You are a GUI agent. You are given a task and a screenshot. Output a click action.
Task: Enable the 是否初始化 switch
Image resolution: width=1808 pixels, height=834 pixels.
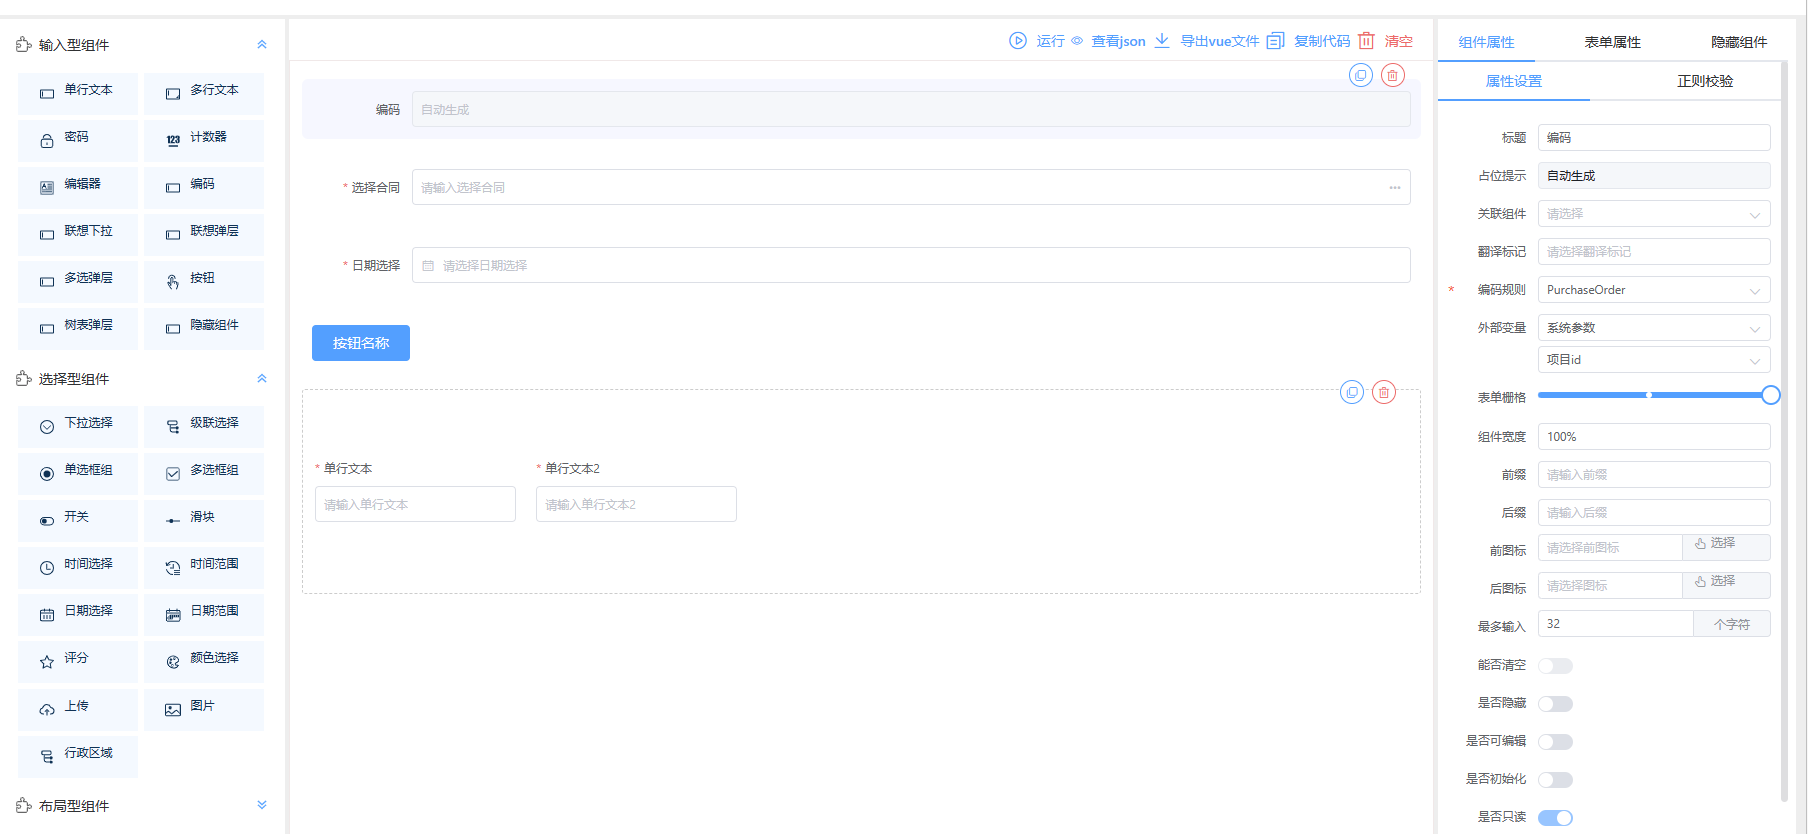1555,780
